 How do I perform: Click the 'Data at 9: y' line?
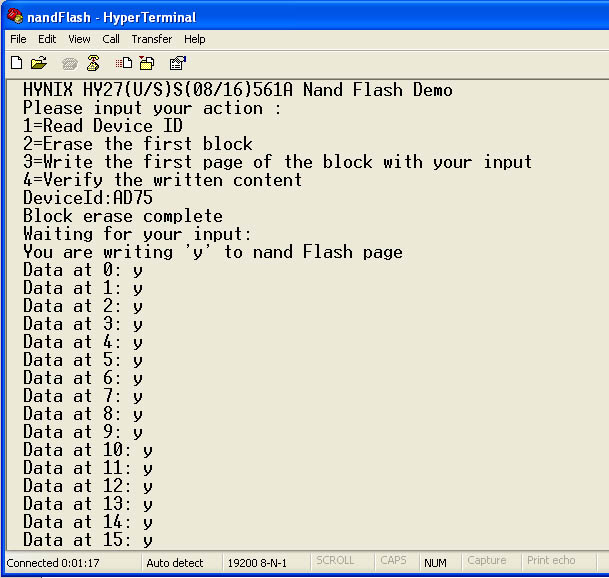click(83, 432)
